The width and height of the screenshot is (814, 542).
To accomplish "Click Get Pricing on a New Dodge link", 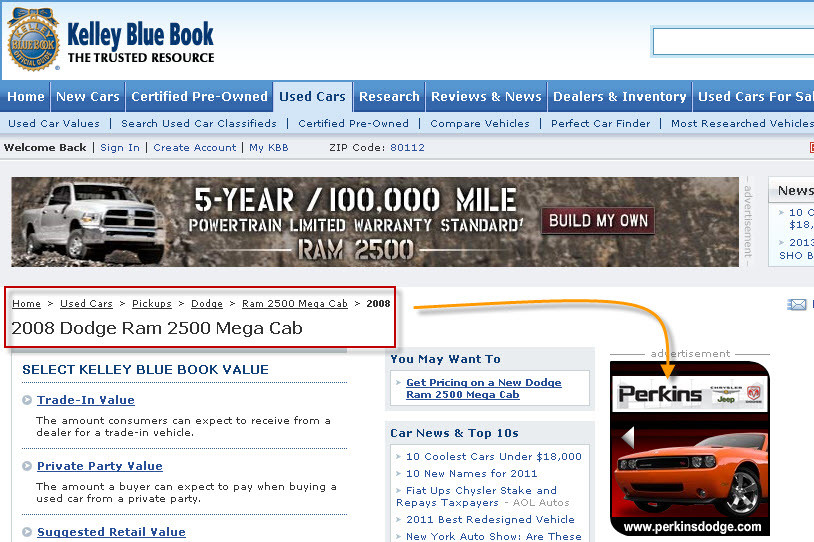I will pyautogui.click(x=483, y=388).
